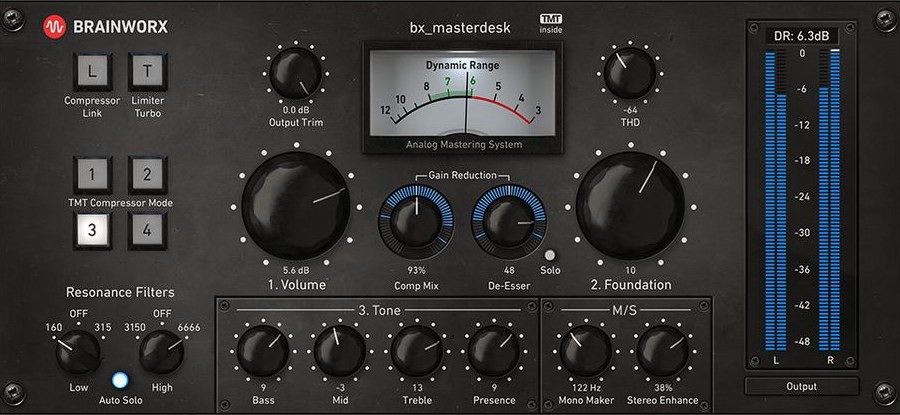Click the left channel L level meter
This screenshot has width=900, height=415.
pyautogui.click(x=775, y=200)
